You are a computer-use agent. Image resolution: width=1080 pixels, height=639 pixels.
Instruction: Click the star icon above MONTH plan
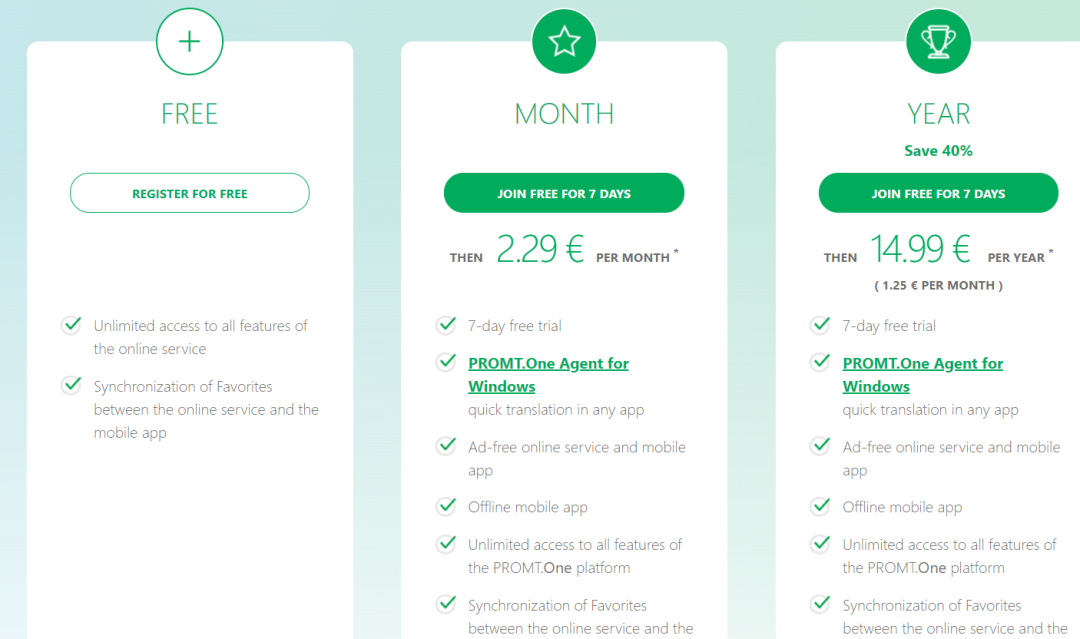564,41
